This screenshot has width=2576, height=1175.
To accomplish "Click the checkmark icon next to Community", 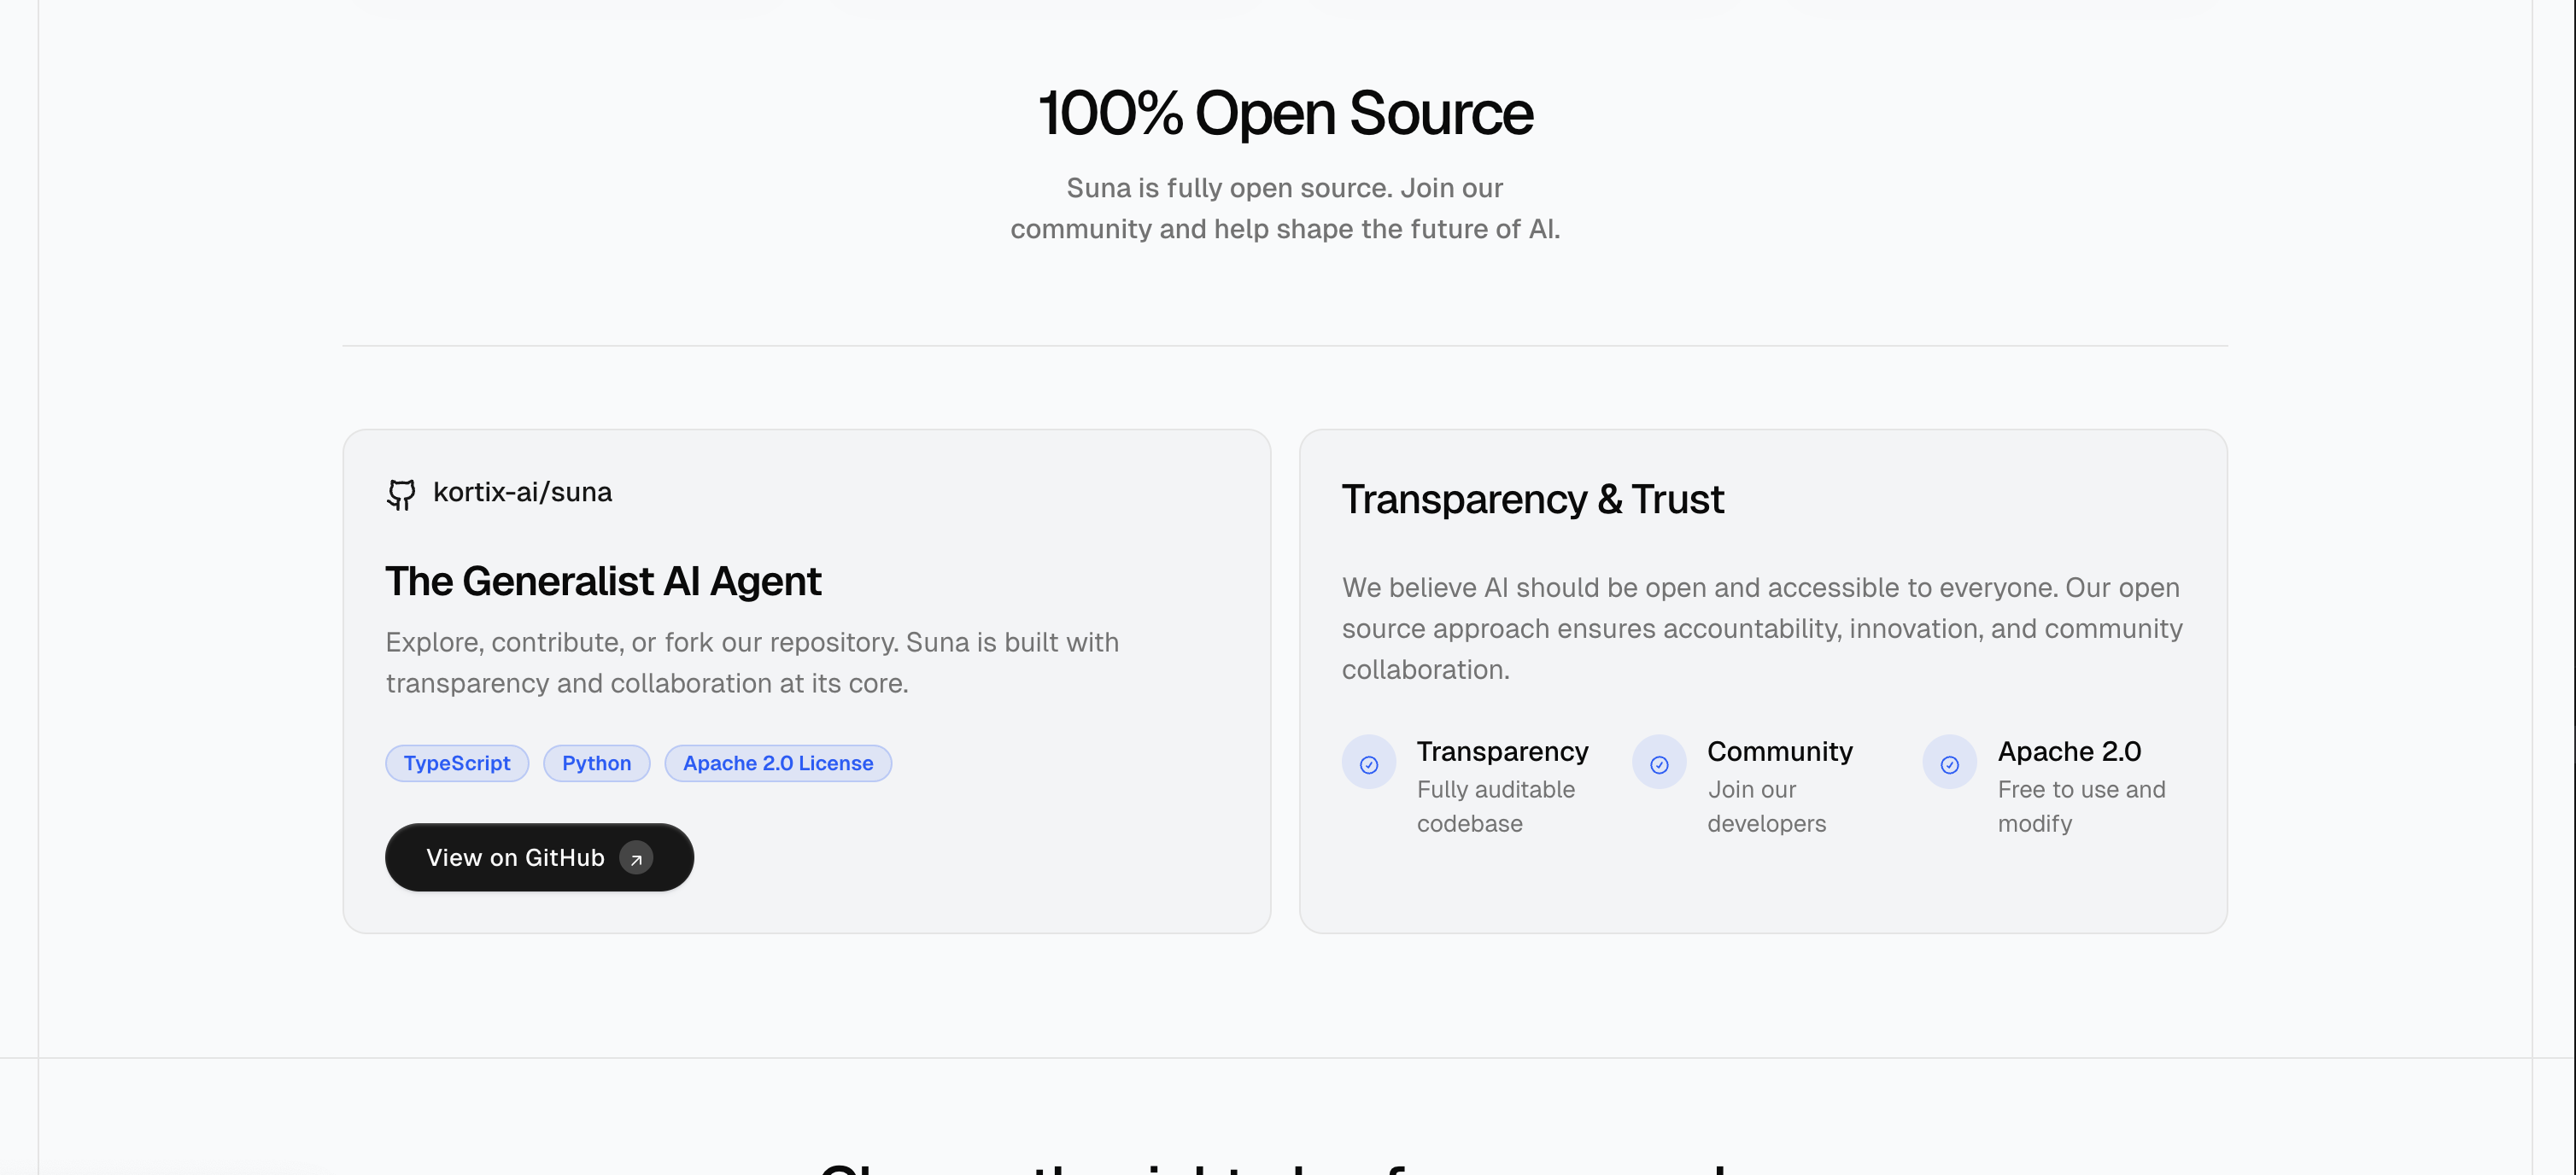I will (x=1659, y=763).
